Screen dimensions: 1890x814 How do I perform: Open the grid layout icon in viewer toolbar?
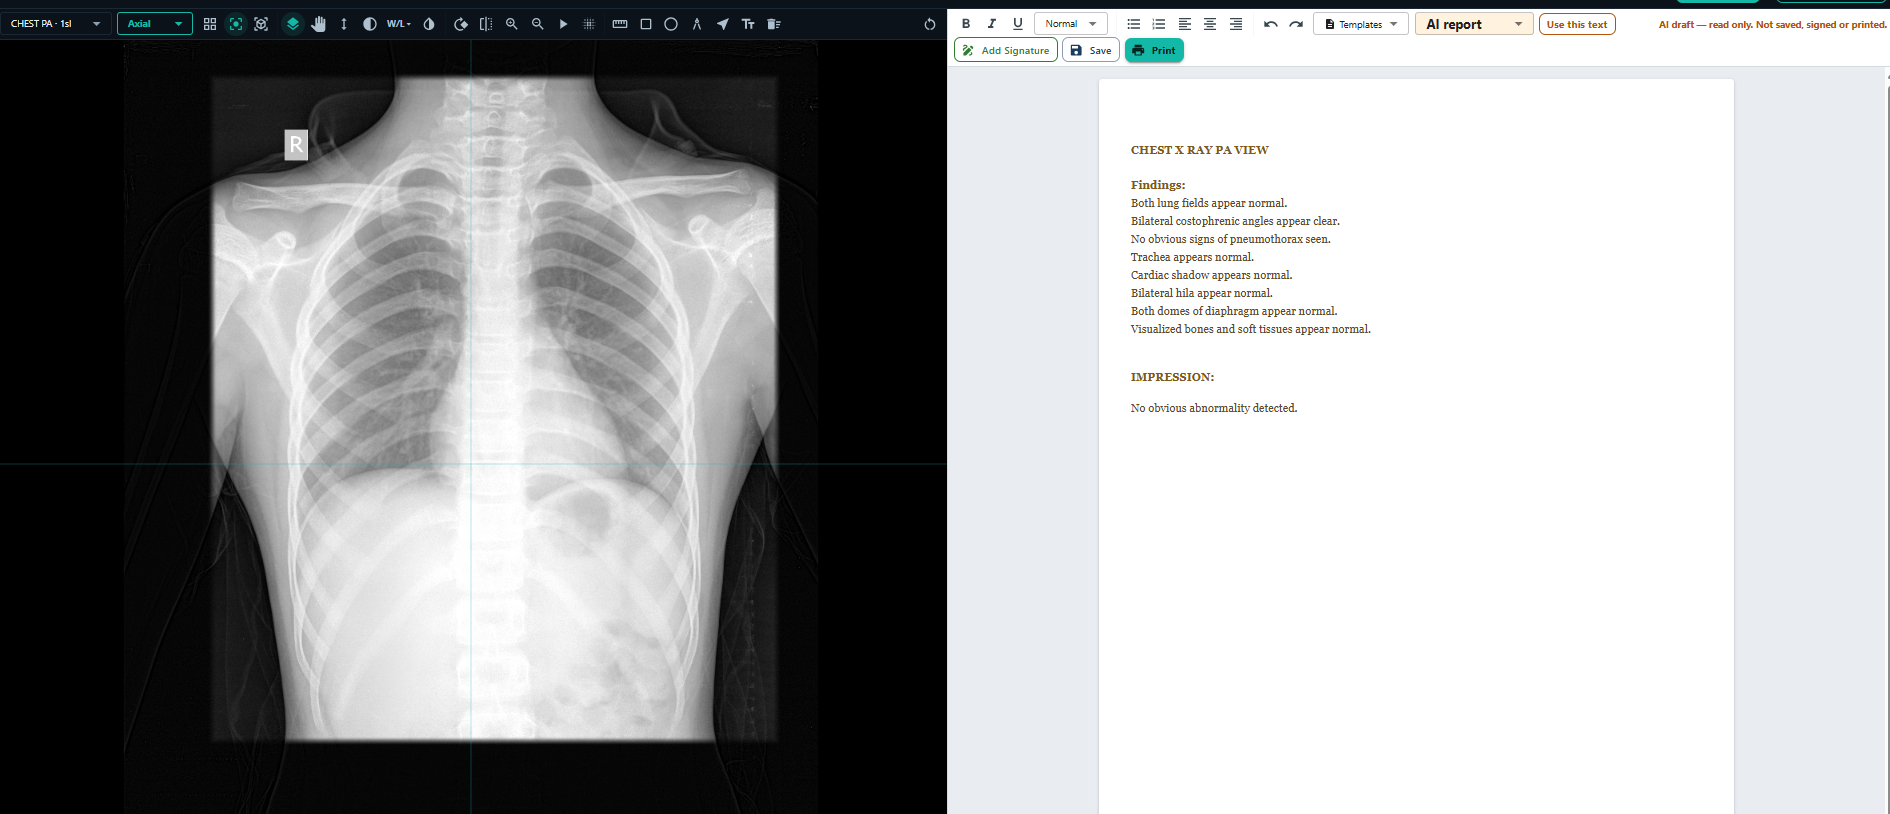210,24
